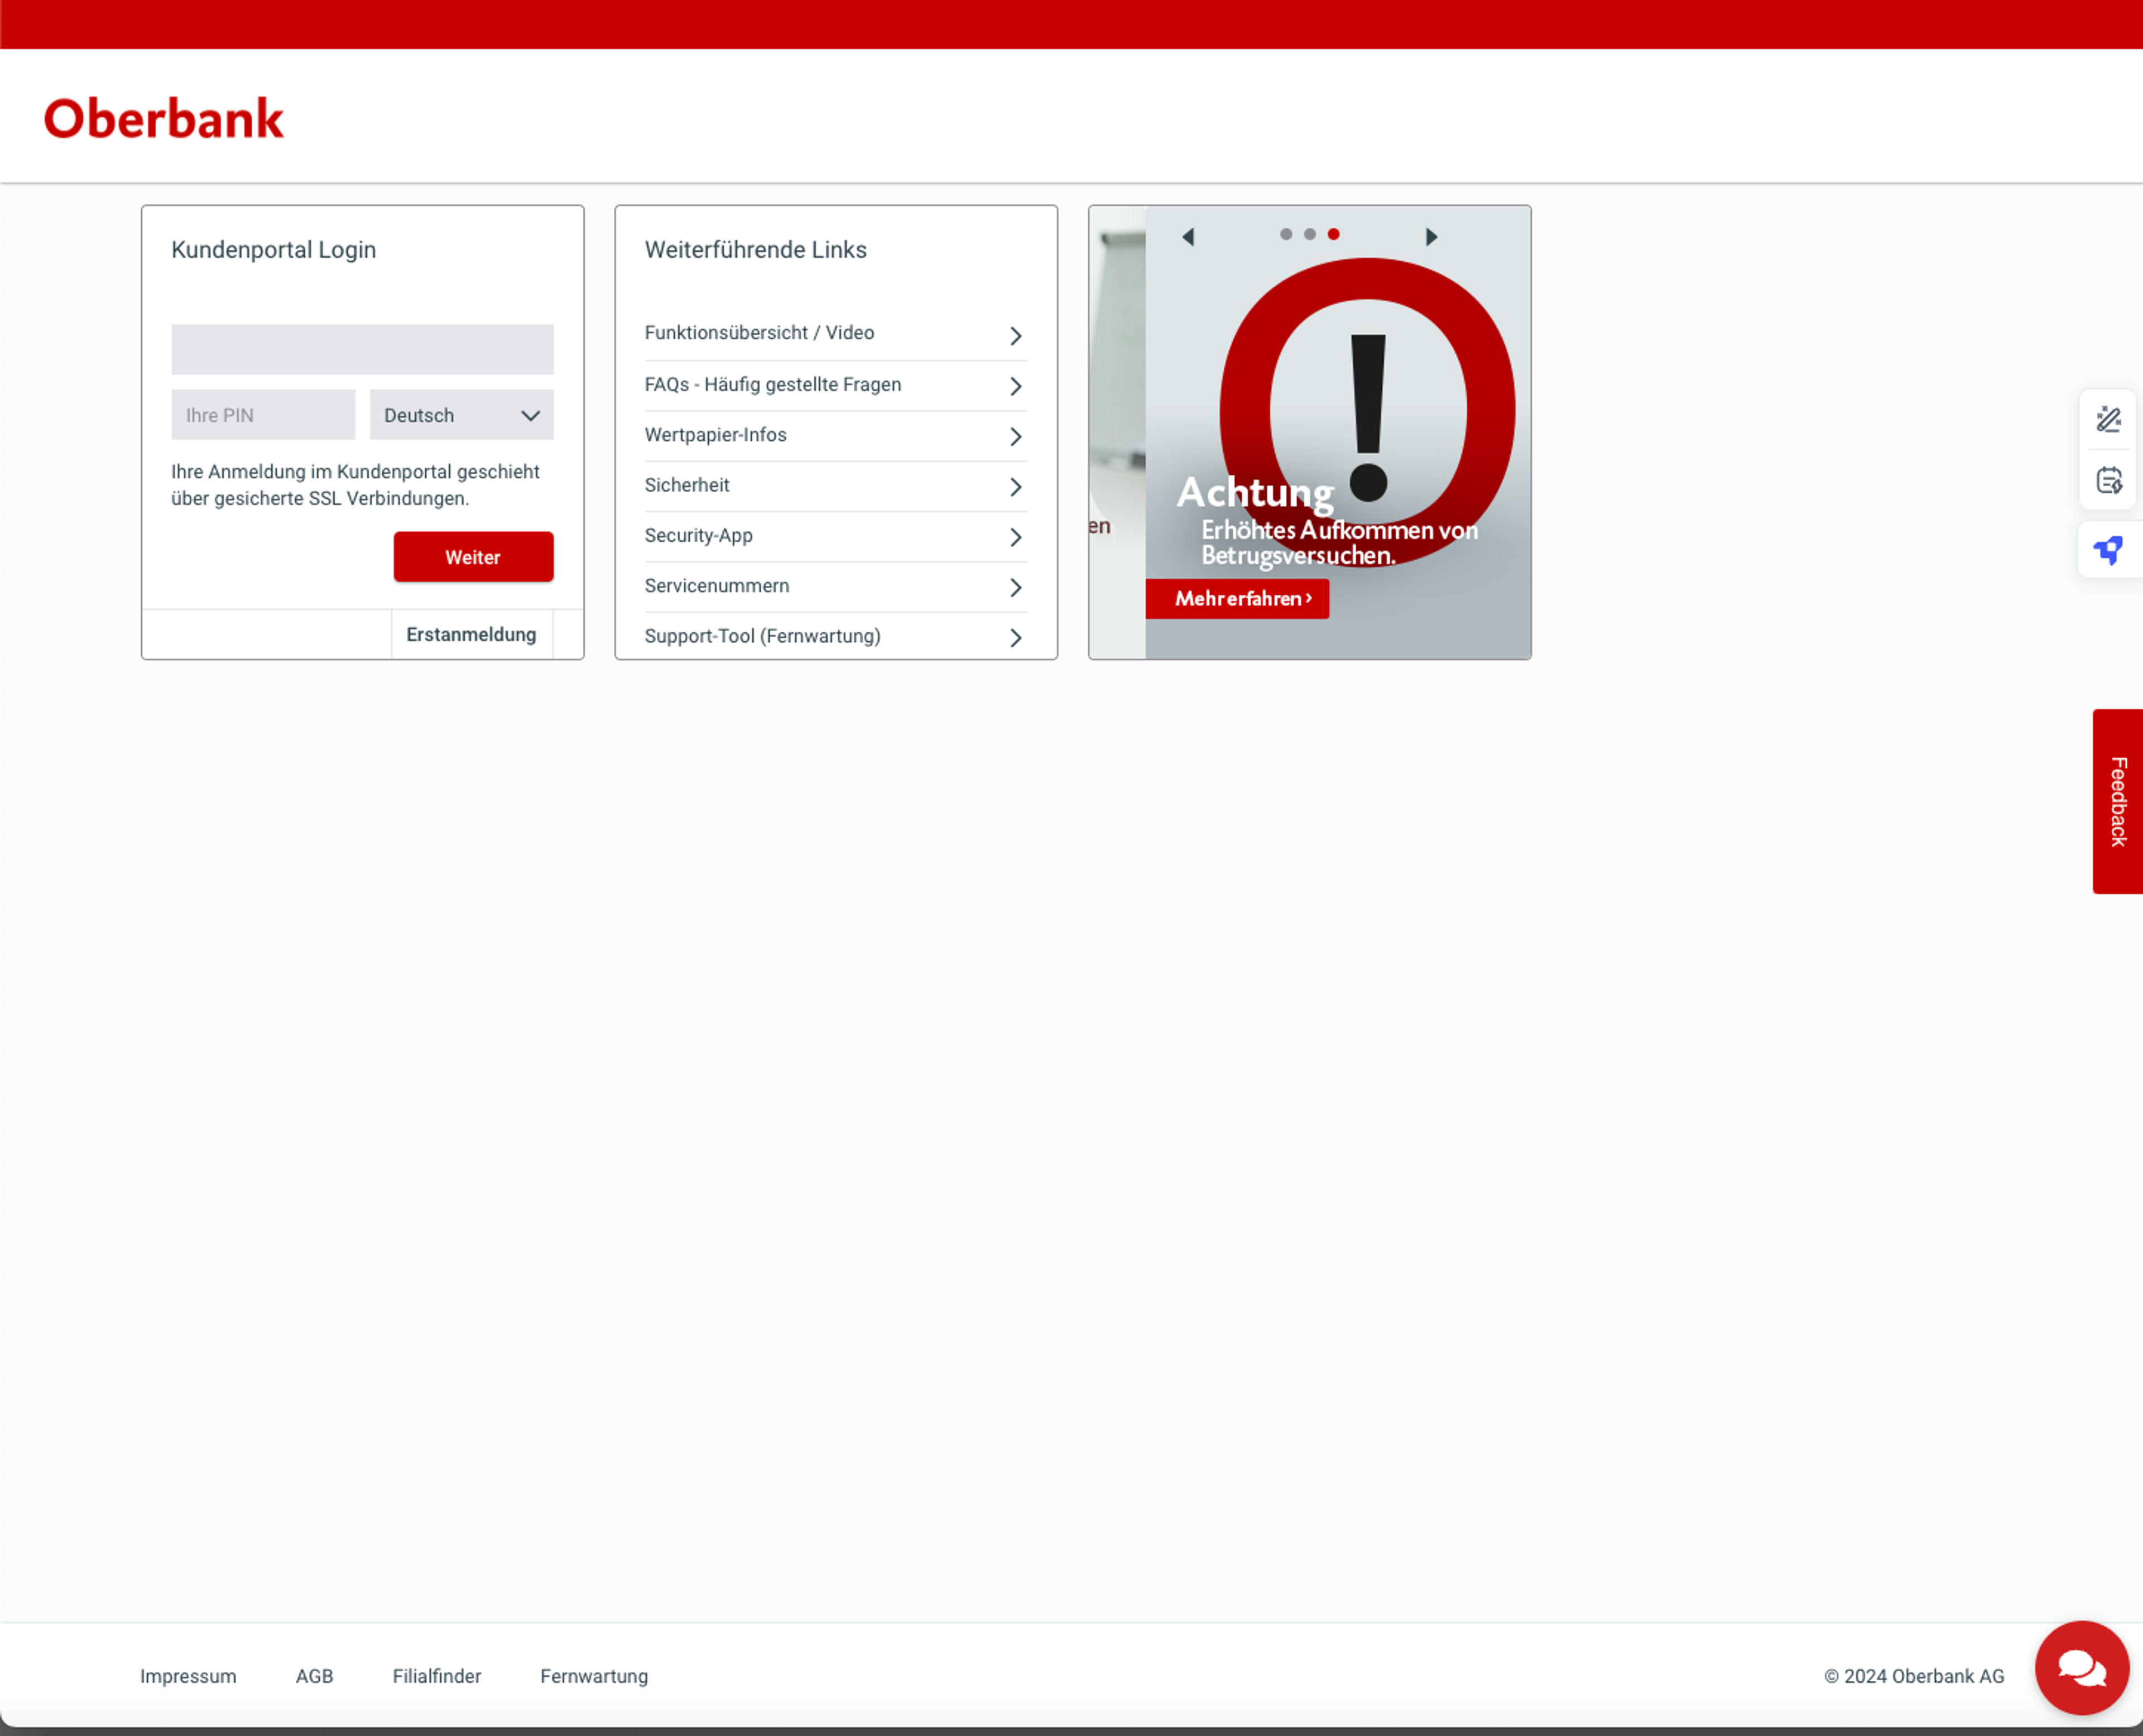Click Mehr erfahren button
This screenshot has height=1736, width=2143.
click(1237, 599)
